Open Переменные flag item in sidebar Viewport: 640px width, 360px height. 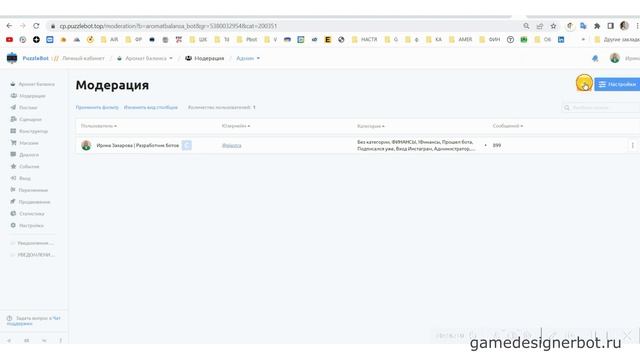click(29, 190)
